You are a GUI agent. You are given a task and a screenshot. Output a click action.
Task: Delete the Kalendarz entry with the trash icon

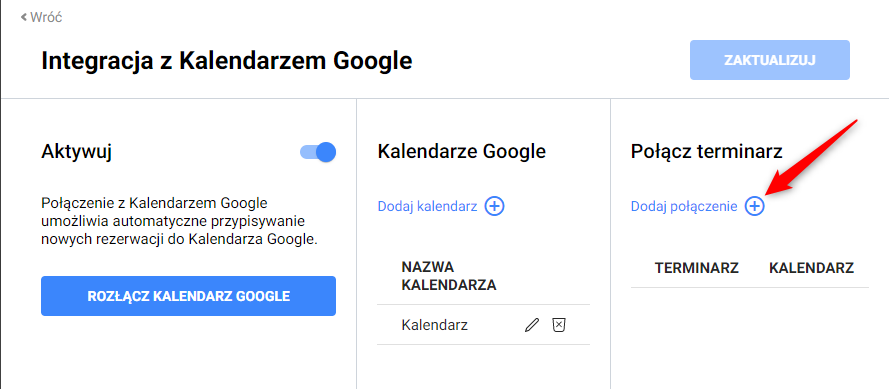(x=559, y=325)
